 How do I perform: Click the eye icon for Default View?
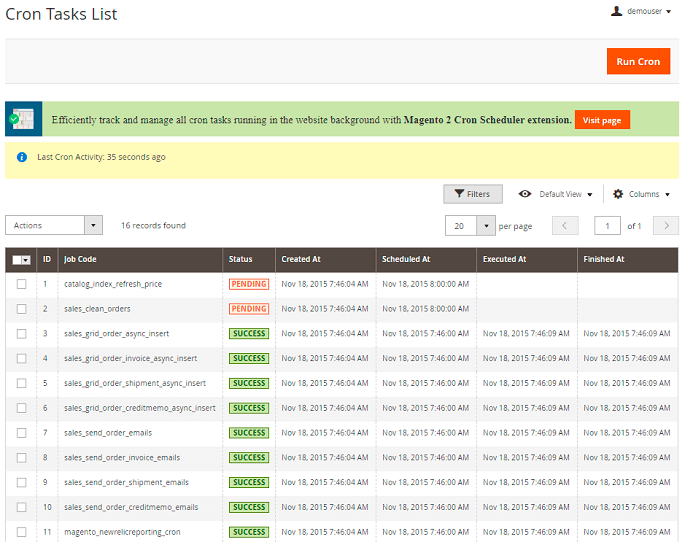(525, 194)
